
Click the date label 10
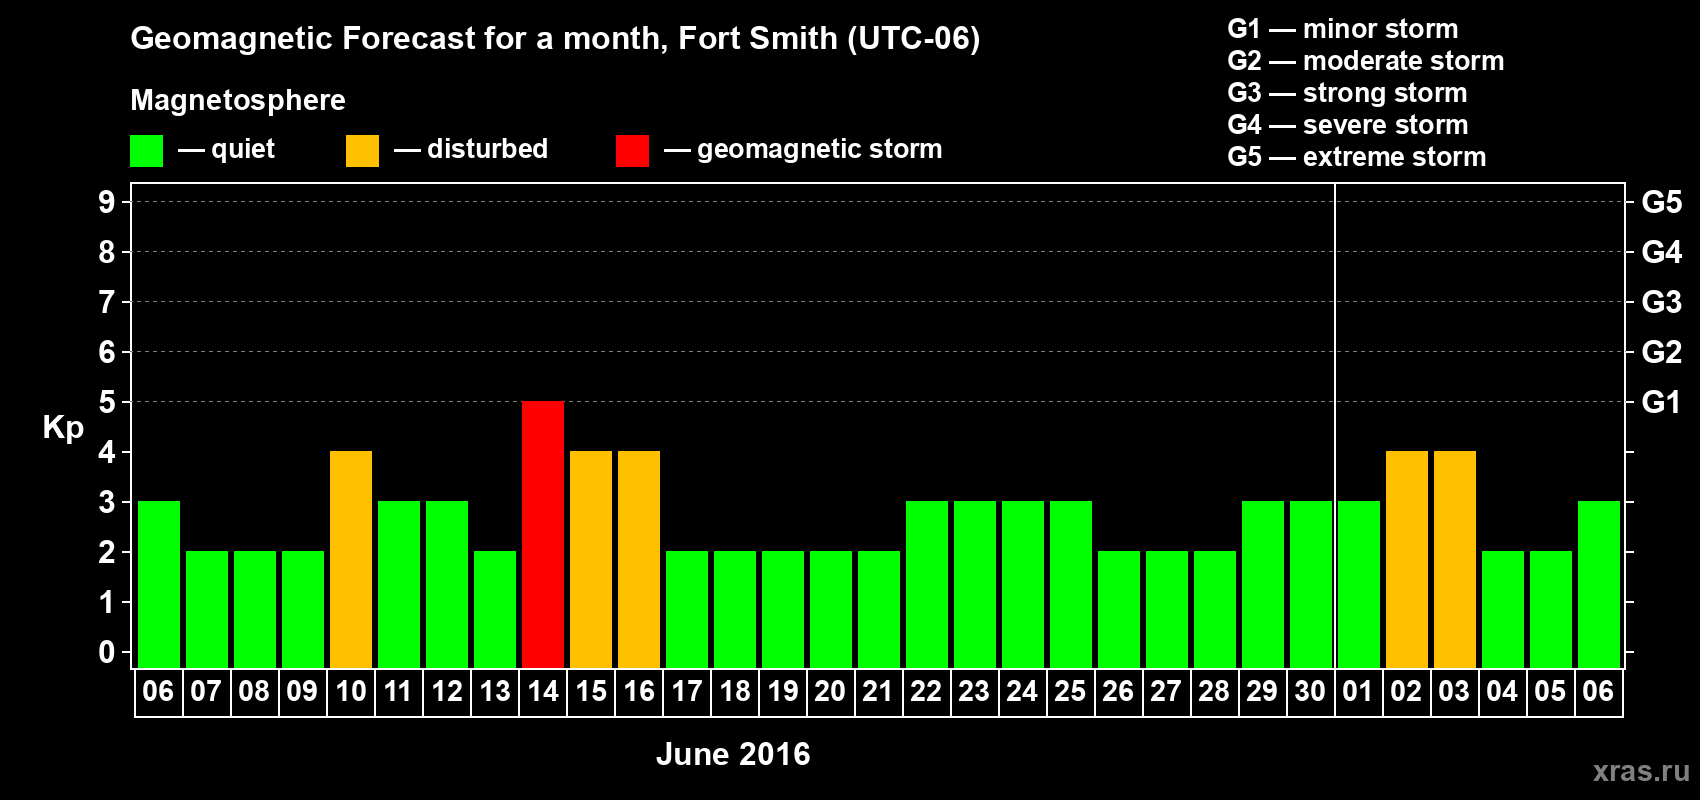(x=351, y=691)
